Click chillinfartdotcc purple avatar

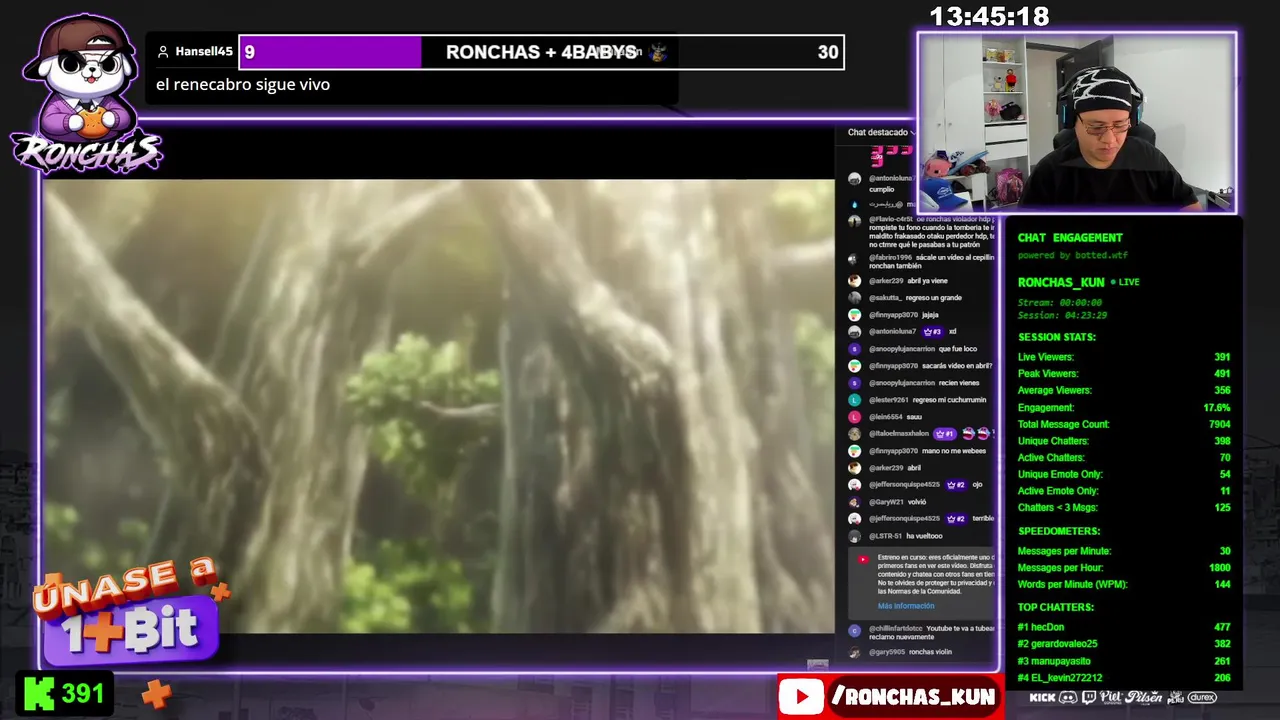(x=854, y=630)
